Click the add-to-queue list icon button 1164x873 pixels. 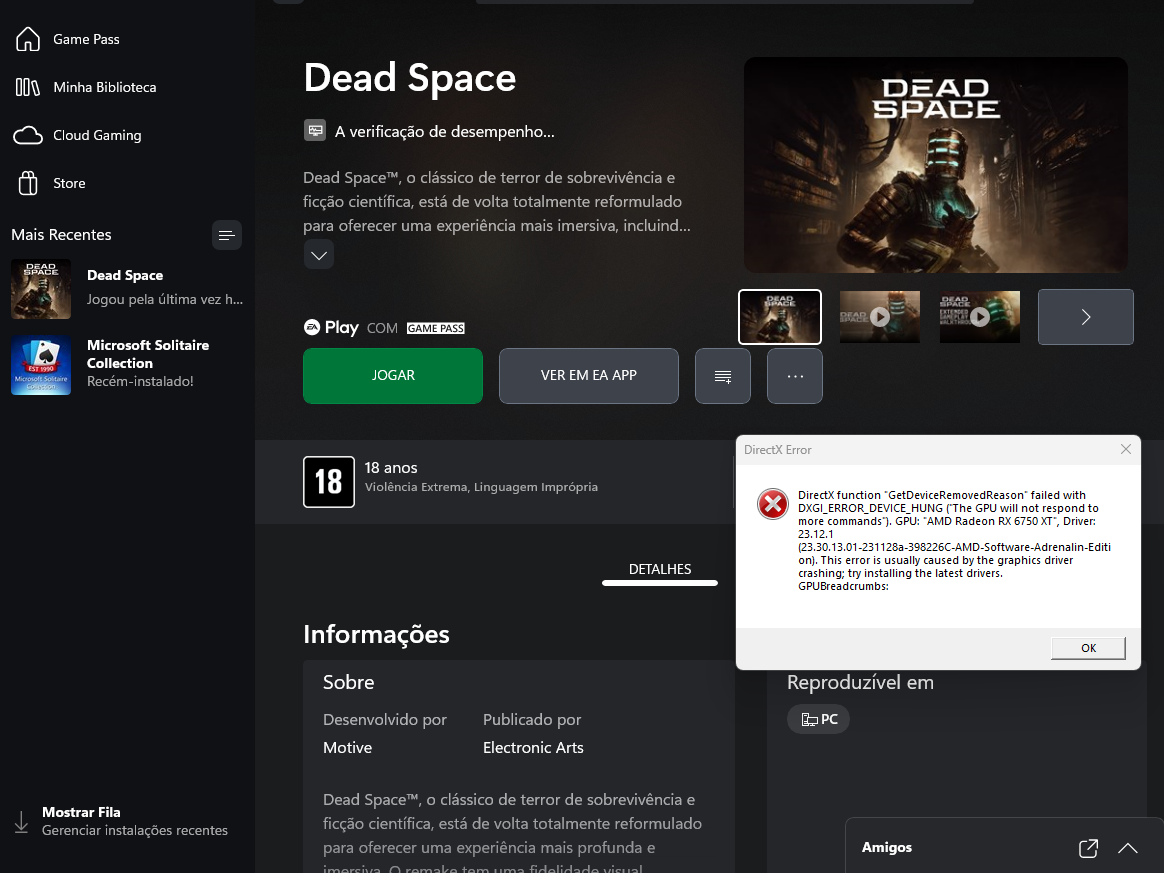(722, 376)
